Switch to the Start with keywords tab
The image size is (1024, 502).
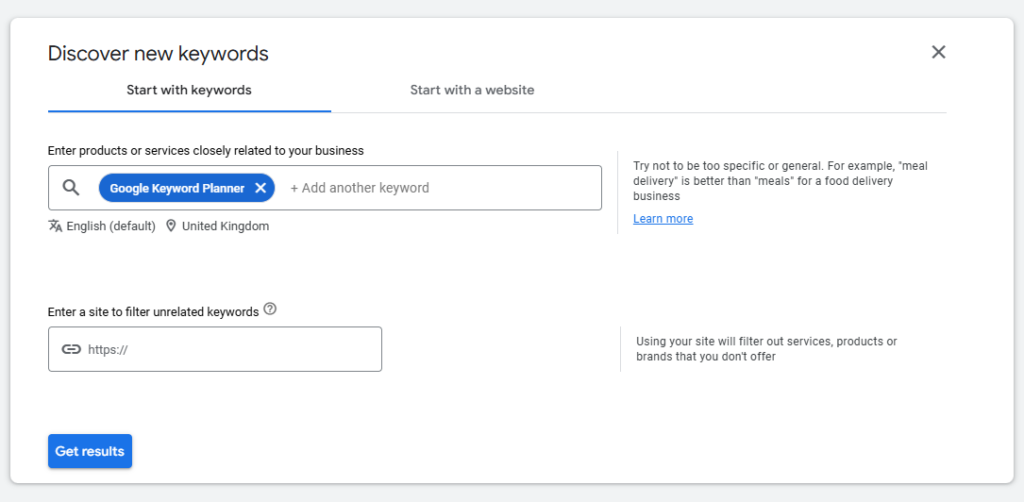pyautogui.click(x=189, y=90)
